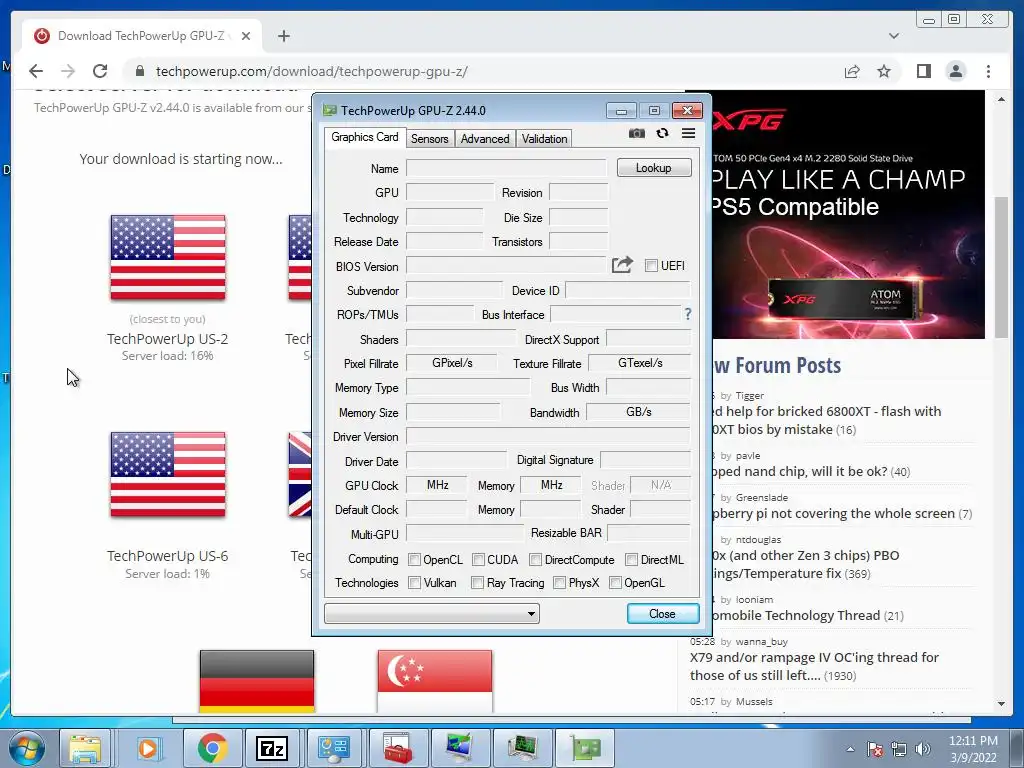Click the site padlock icon
This screenshot has height=768, width=1024.
point(139,71)
